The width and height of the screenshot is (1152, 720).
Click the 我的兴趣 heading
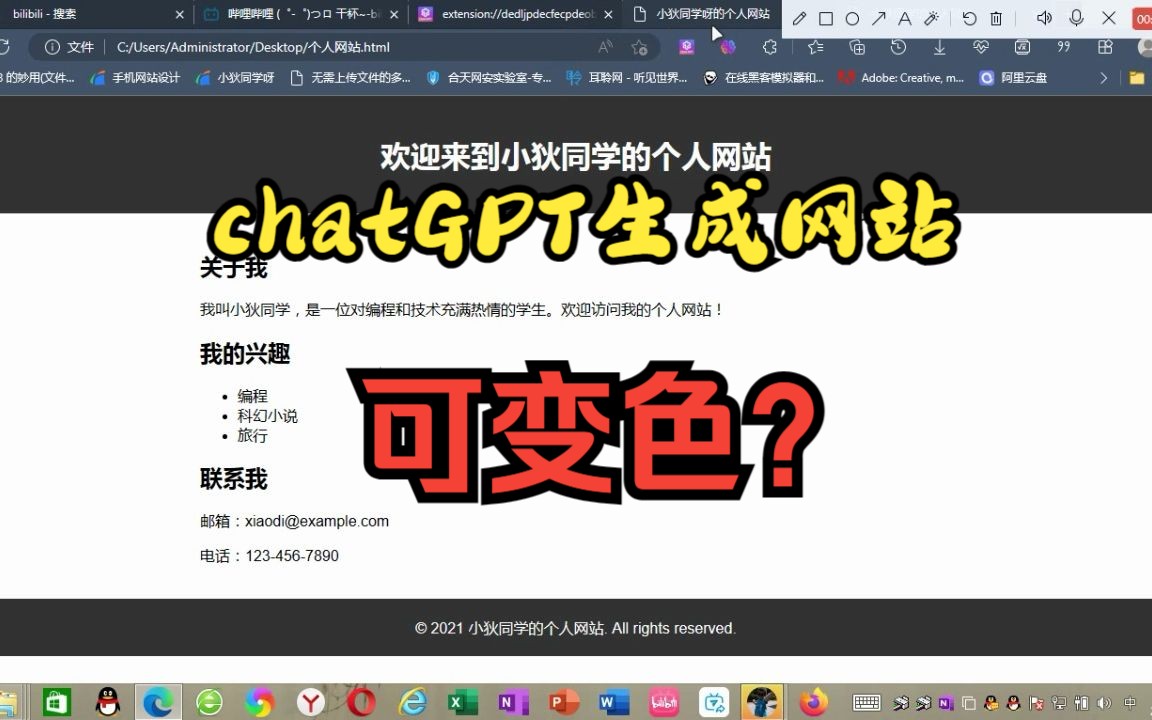245,353
